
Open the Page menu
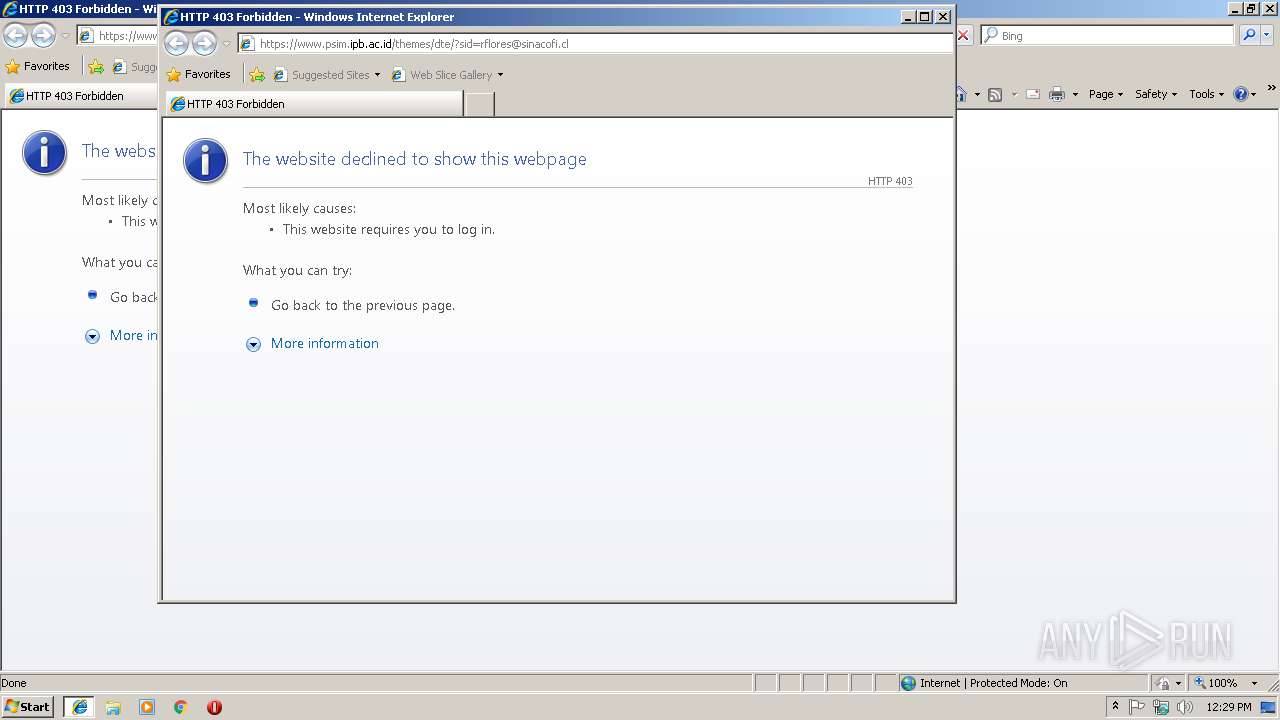(x=1106, y=94)
